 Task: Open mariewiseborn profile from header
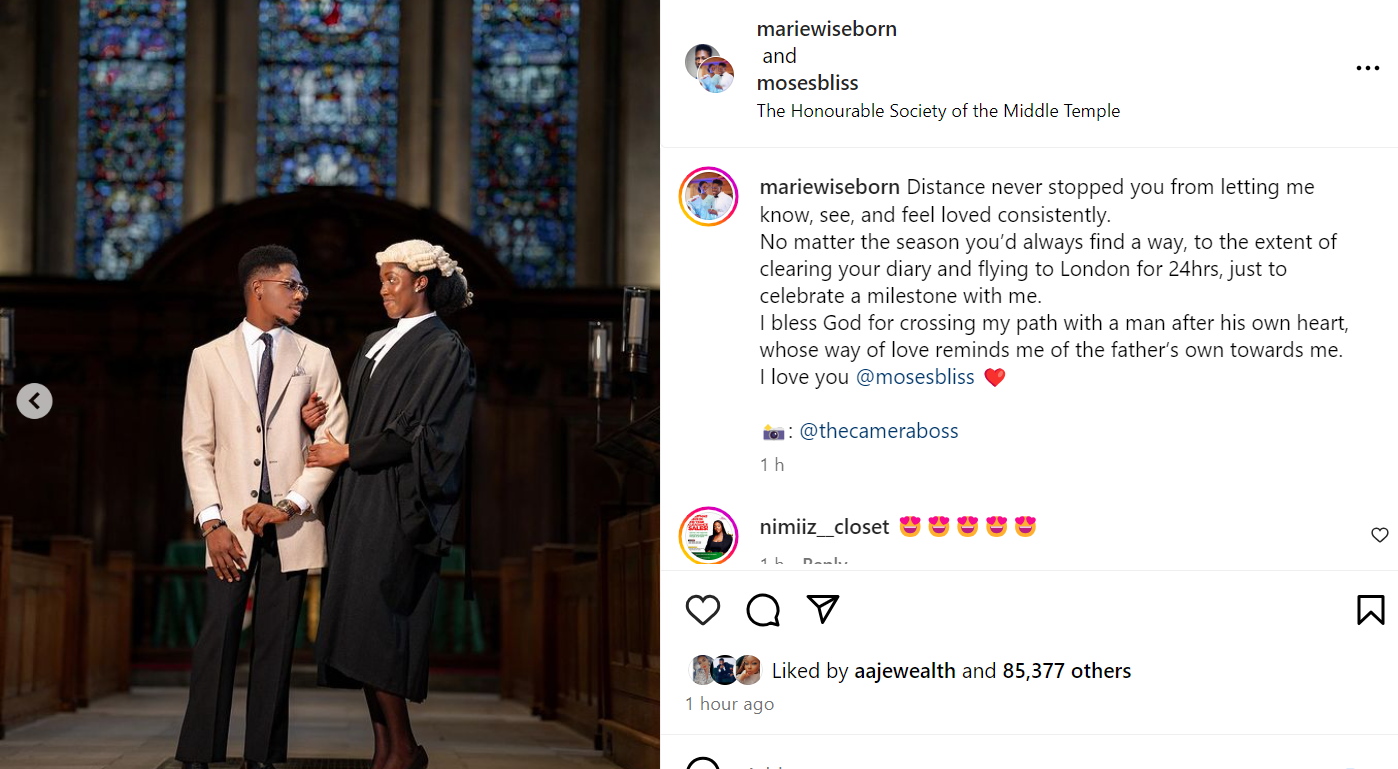pyautogui.click(x=826, y=29)
